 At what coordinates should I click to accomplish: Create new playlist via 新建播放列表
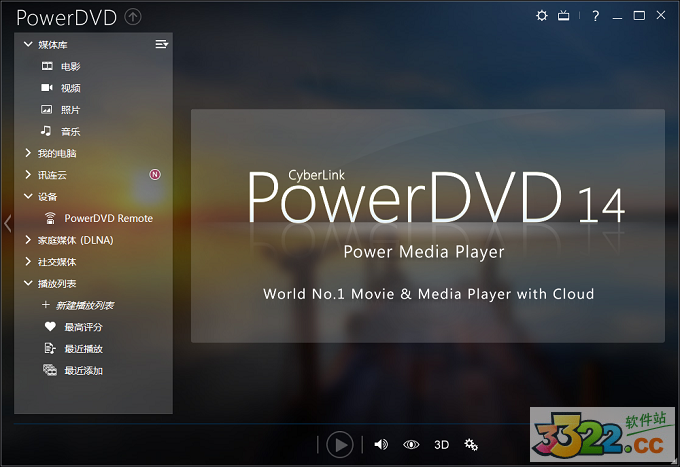(x=85, y=305)
